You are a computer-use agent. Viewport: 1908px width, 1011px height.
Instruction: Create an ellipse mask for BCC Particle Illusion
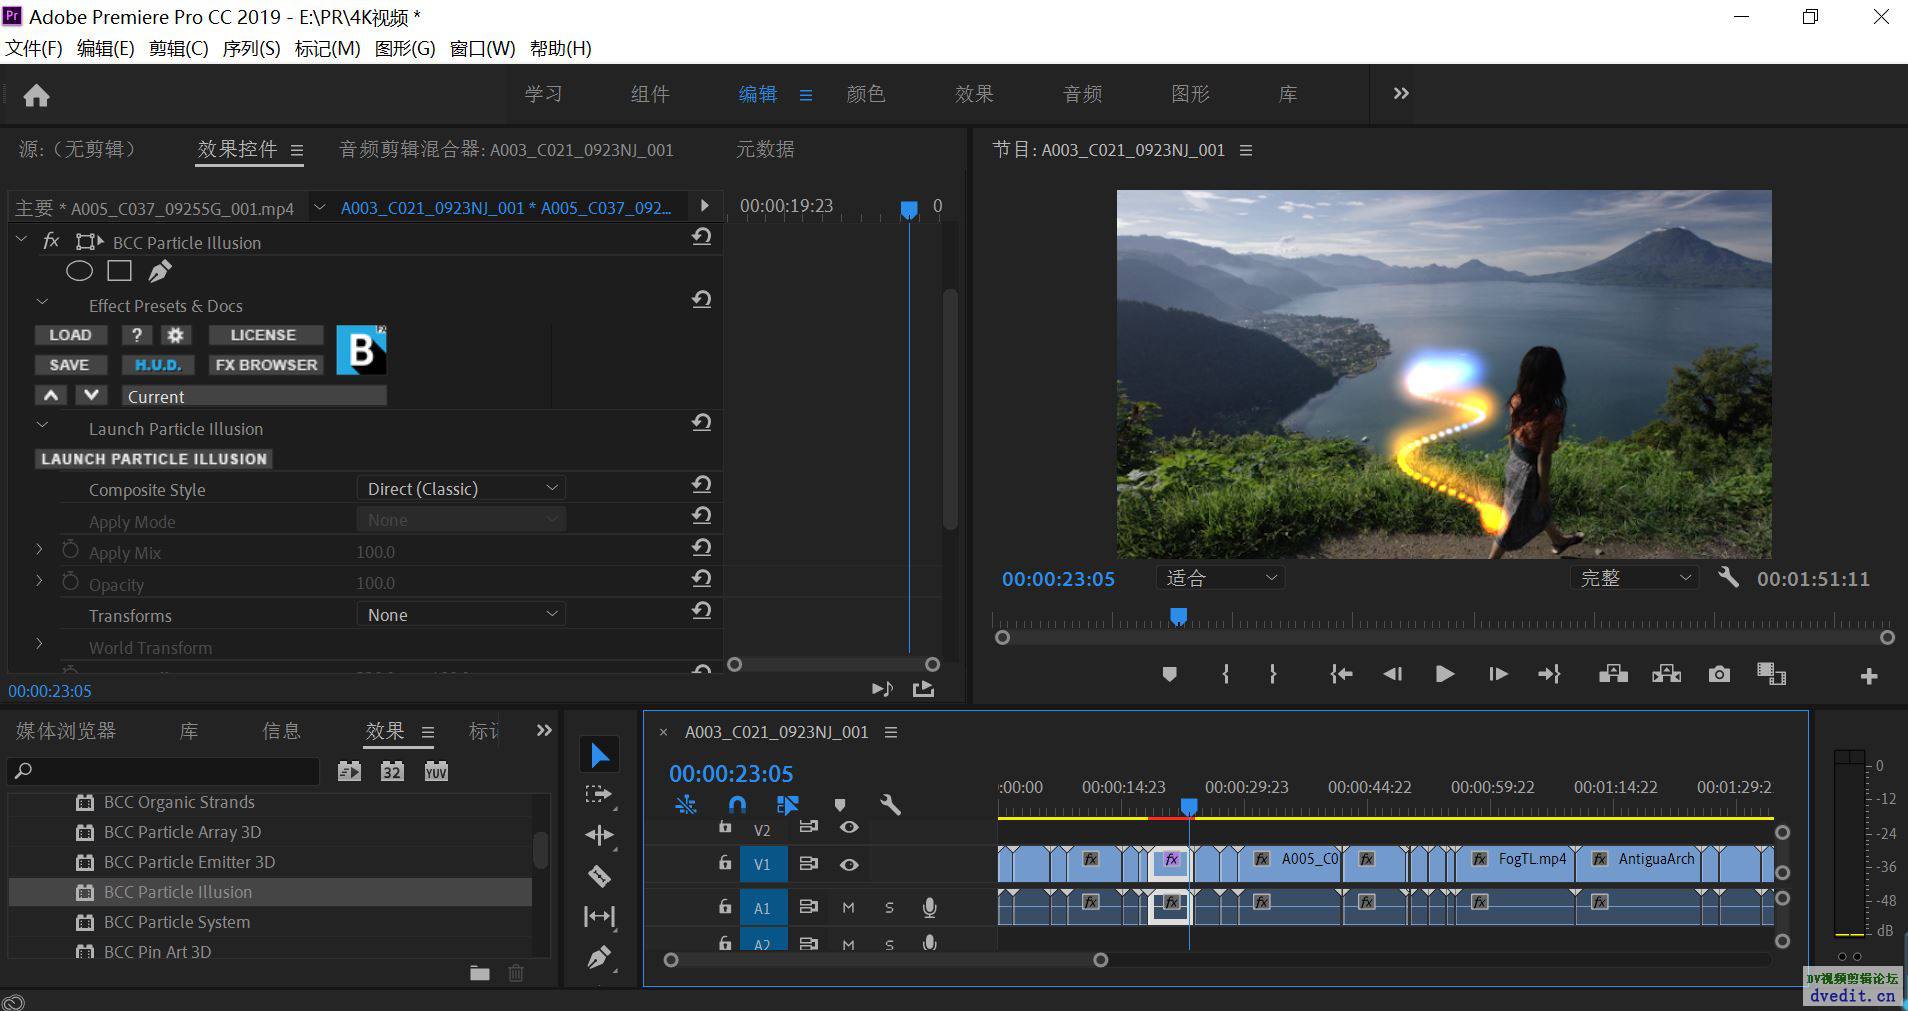pyautogui.click(x=79, y=271)
